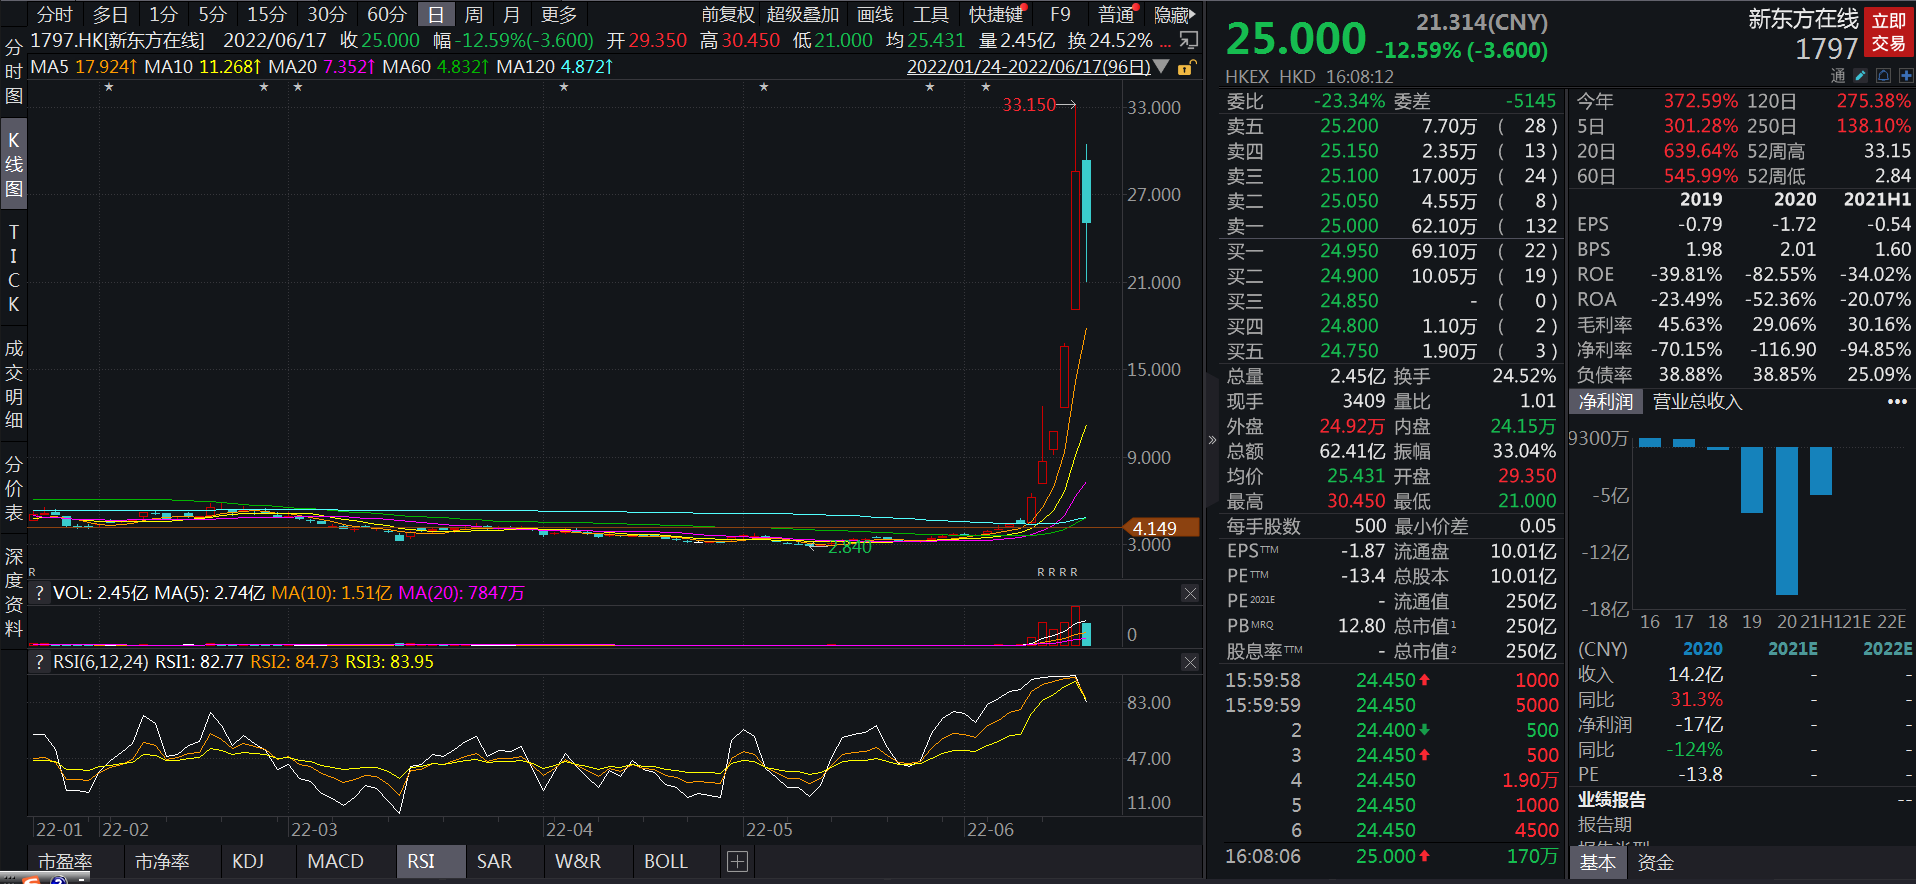Select the 营业总收入 chart tab
The height and width of the screenshot is (884, 1916).
click(x=1697, y=401)
